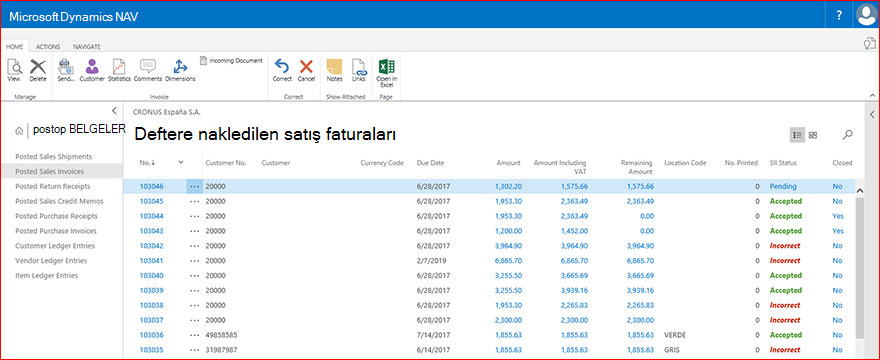Select the NAVIGATE ribbon tab

(87, 47)
